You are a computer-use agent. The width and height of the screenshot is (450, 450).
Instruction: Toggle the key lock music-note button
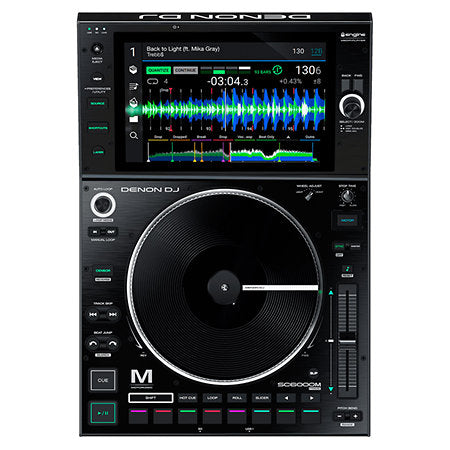pos(347,269)
